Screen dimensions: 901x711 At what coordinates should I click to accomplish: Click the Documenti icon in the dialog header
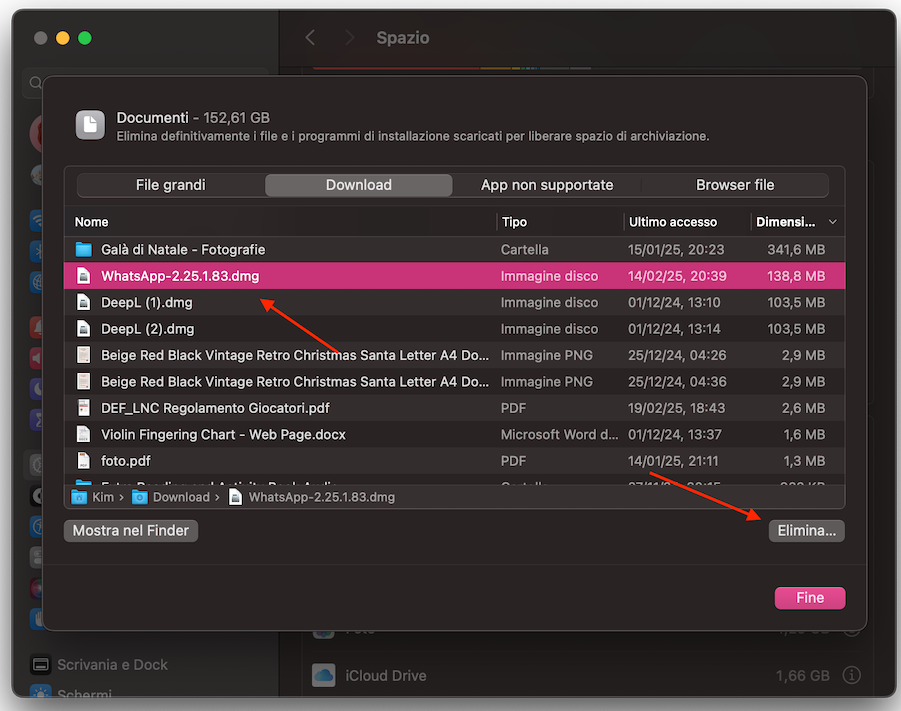pos(91,125)
